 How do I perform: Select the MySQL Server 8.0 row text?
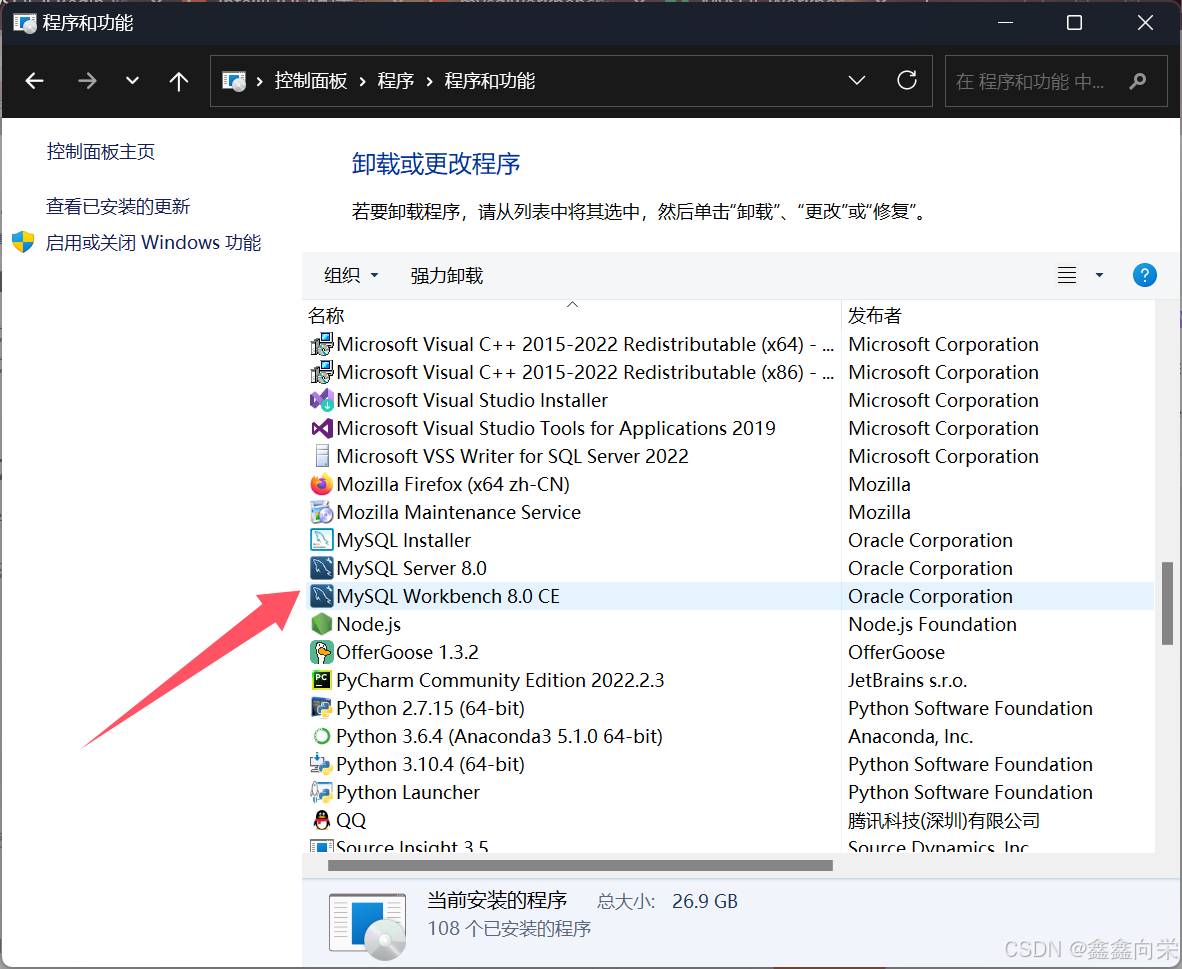click(412, 569)
